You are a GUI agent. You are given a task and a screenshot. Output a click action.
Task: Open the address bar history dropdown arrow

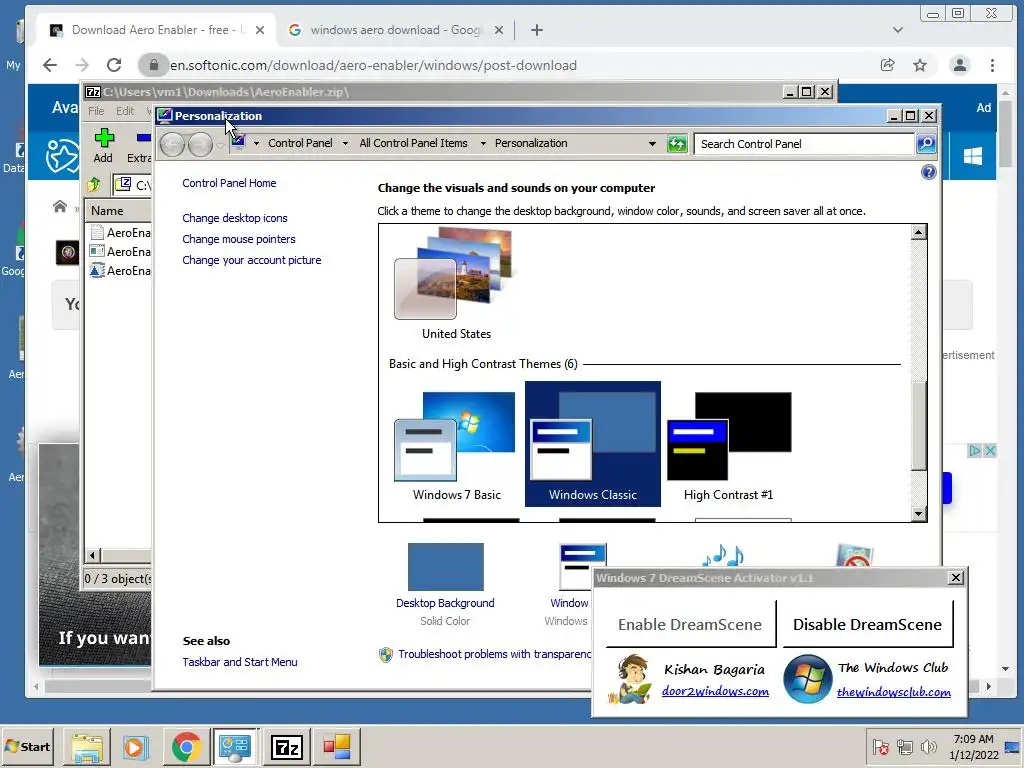[x=652, y=144]
